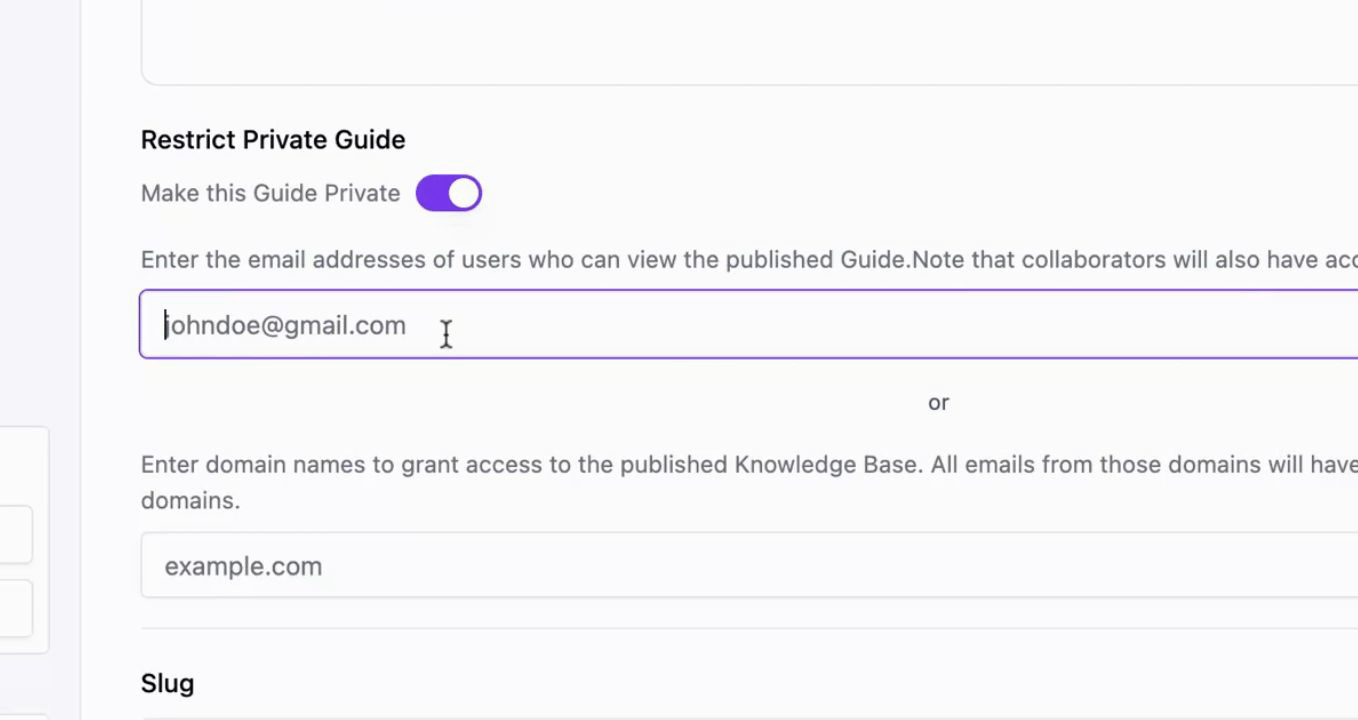Click the word "domains." on the wrapped line
1358x720 pixels.
point(190,500)
